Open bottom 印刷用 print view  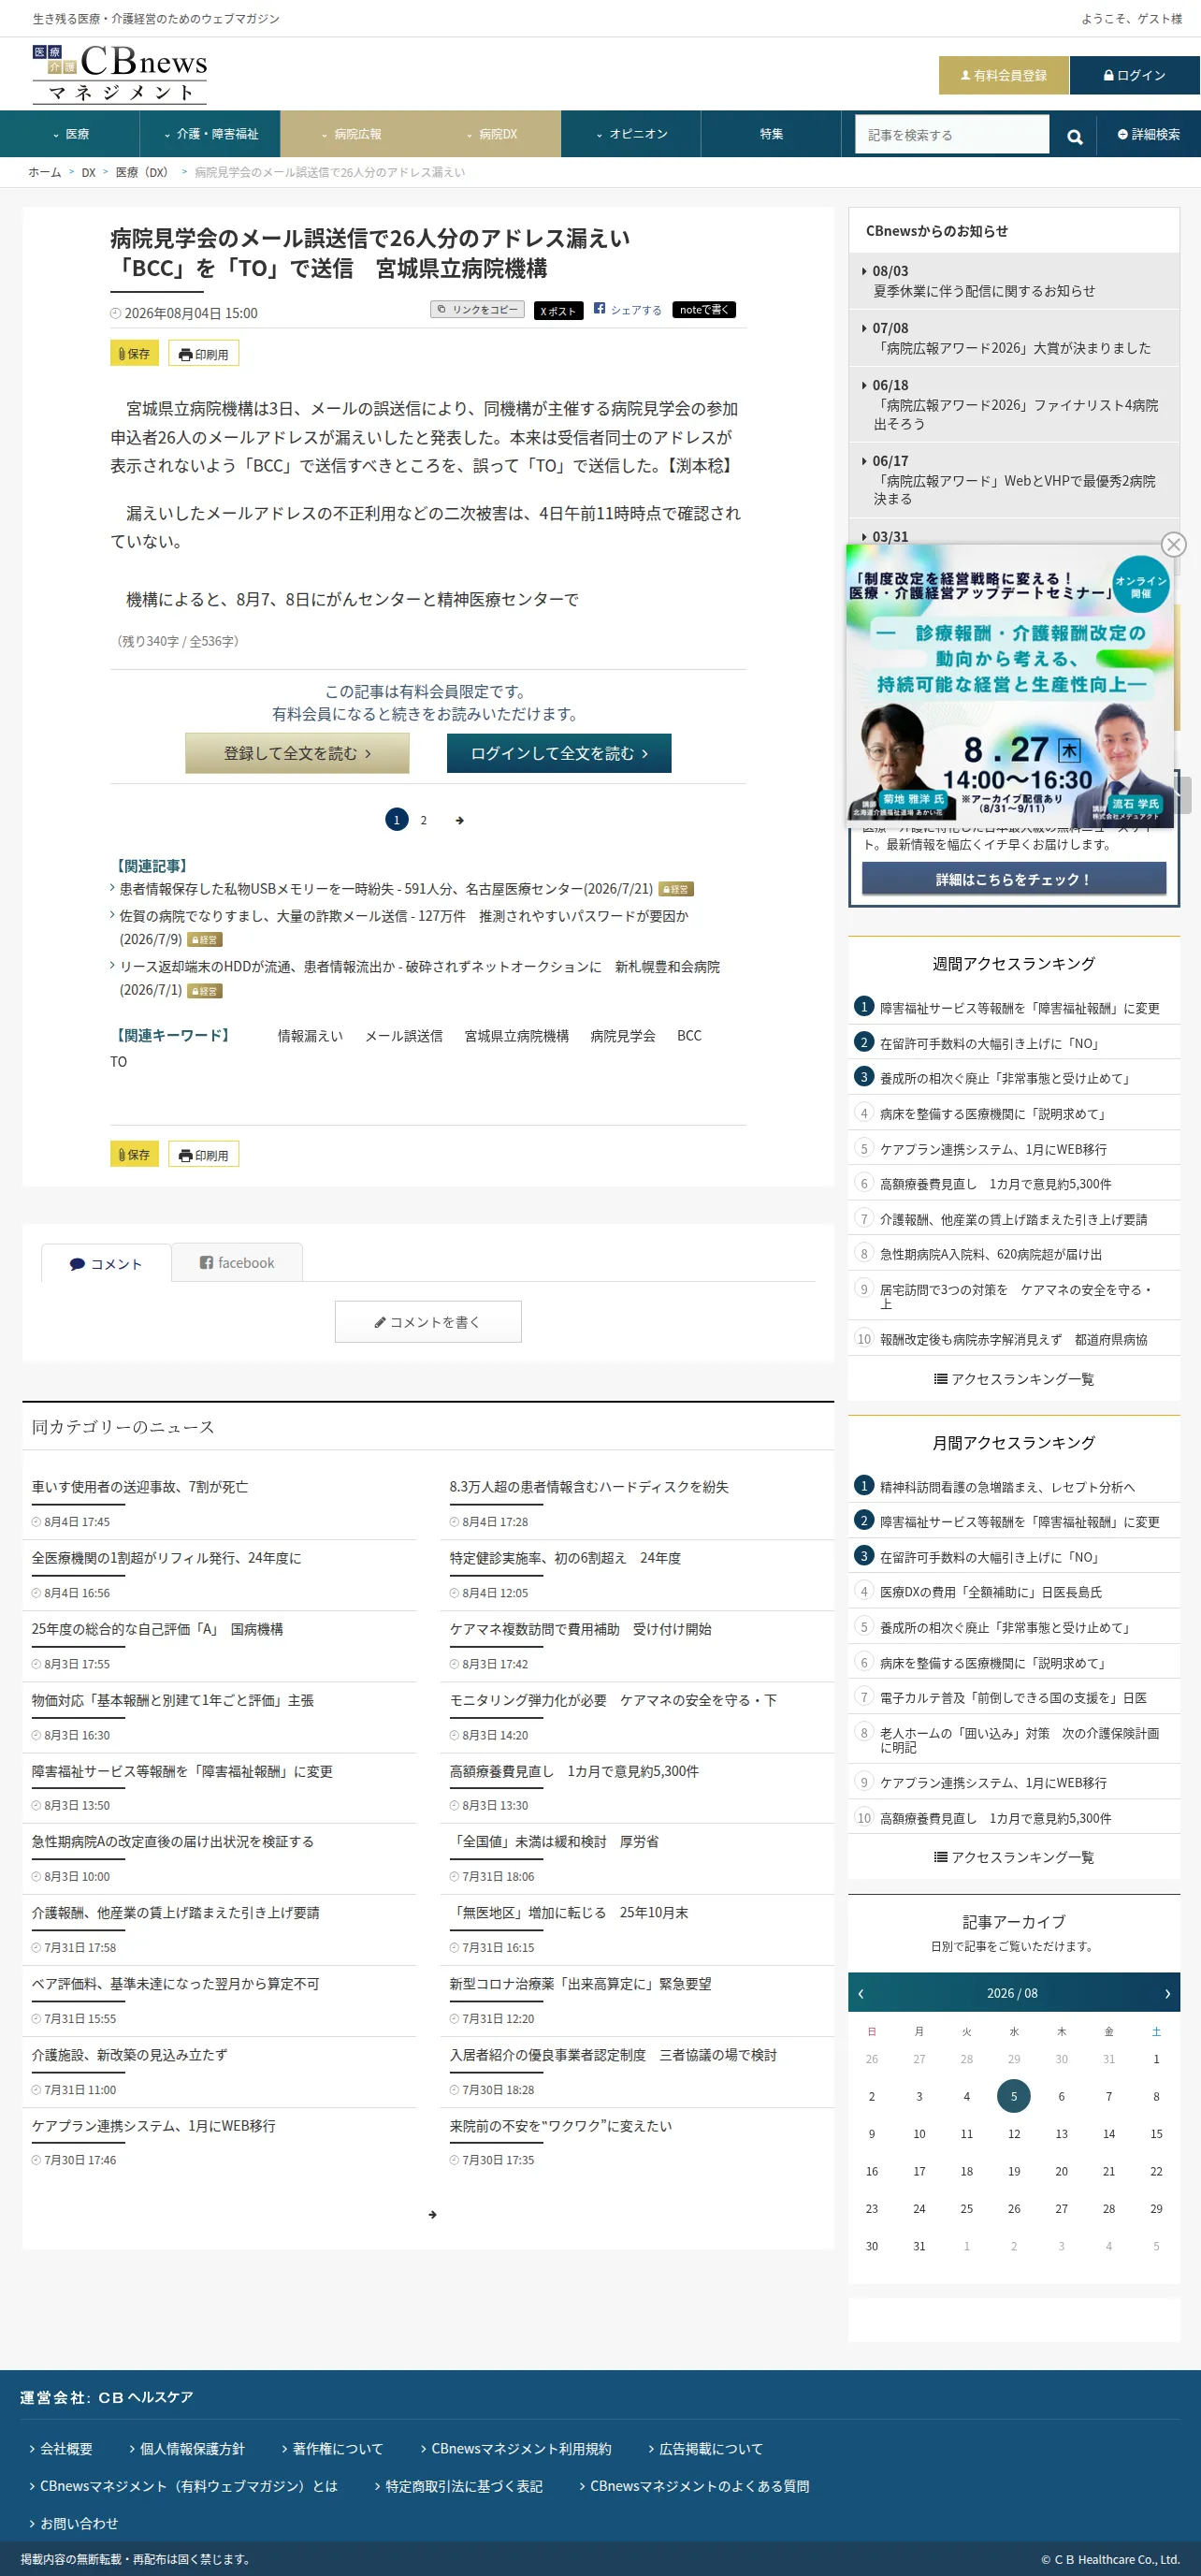(204, 1154)
